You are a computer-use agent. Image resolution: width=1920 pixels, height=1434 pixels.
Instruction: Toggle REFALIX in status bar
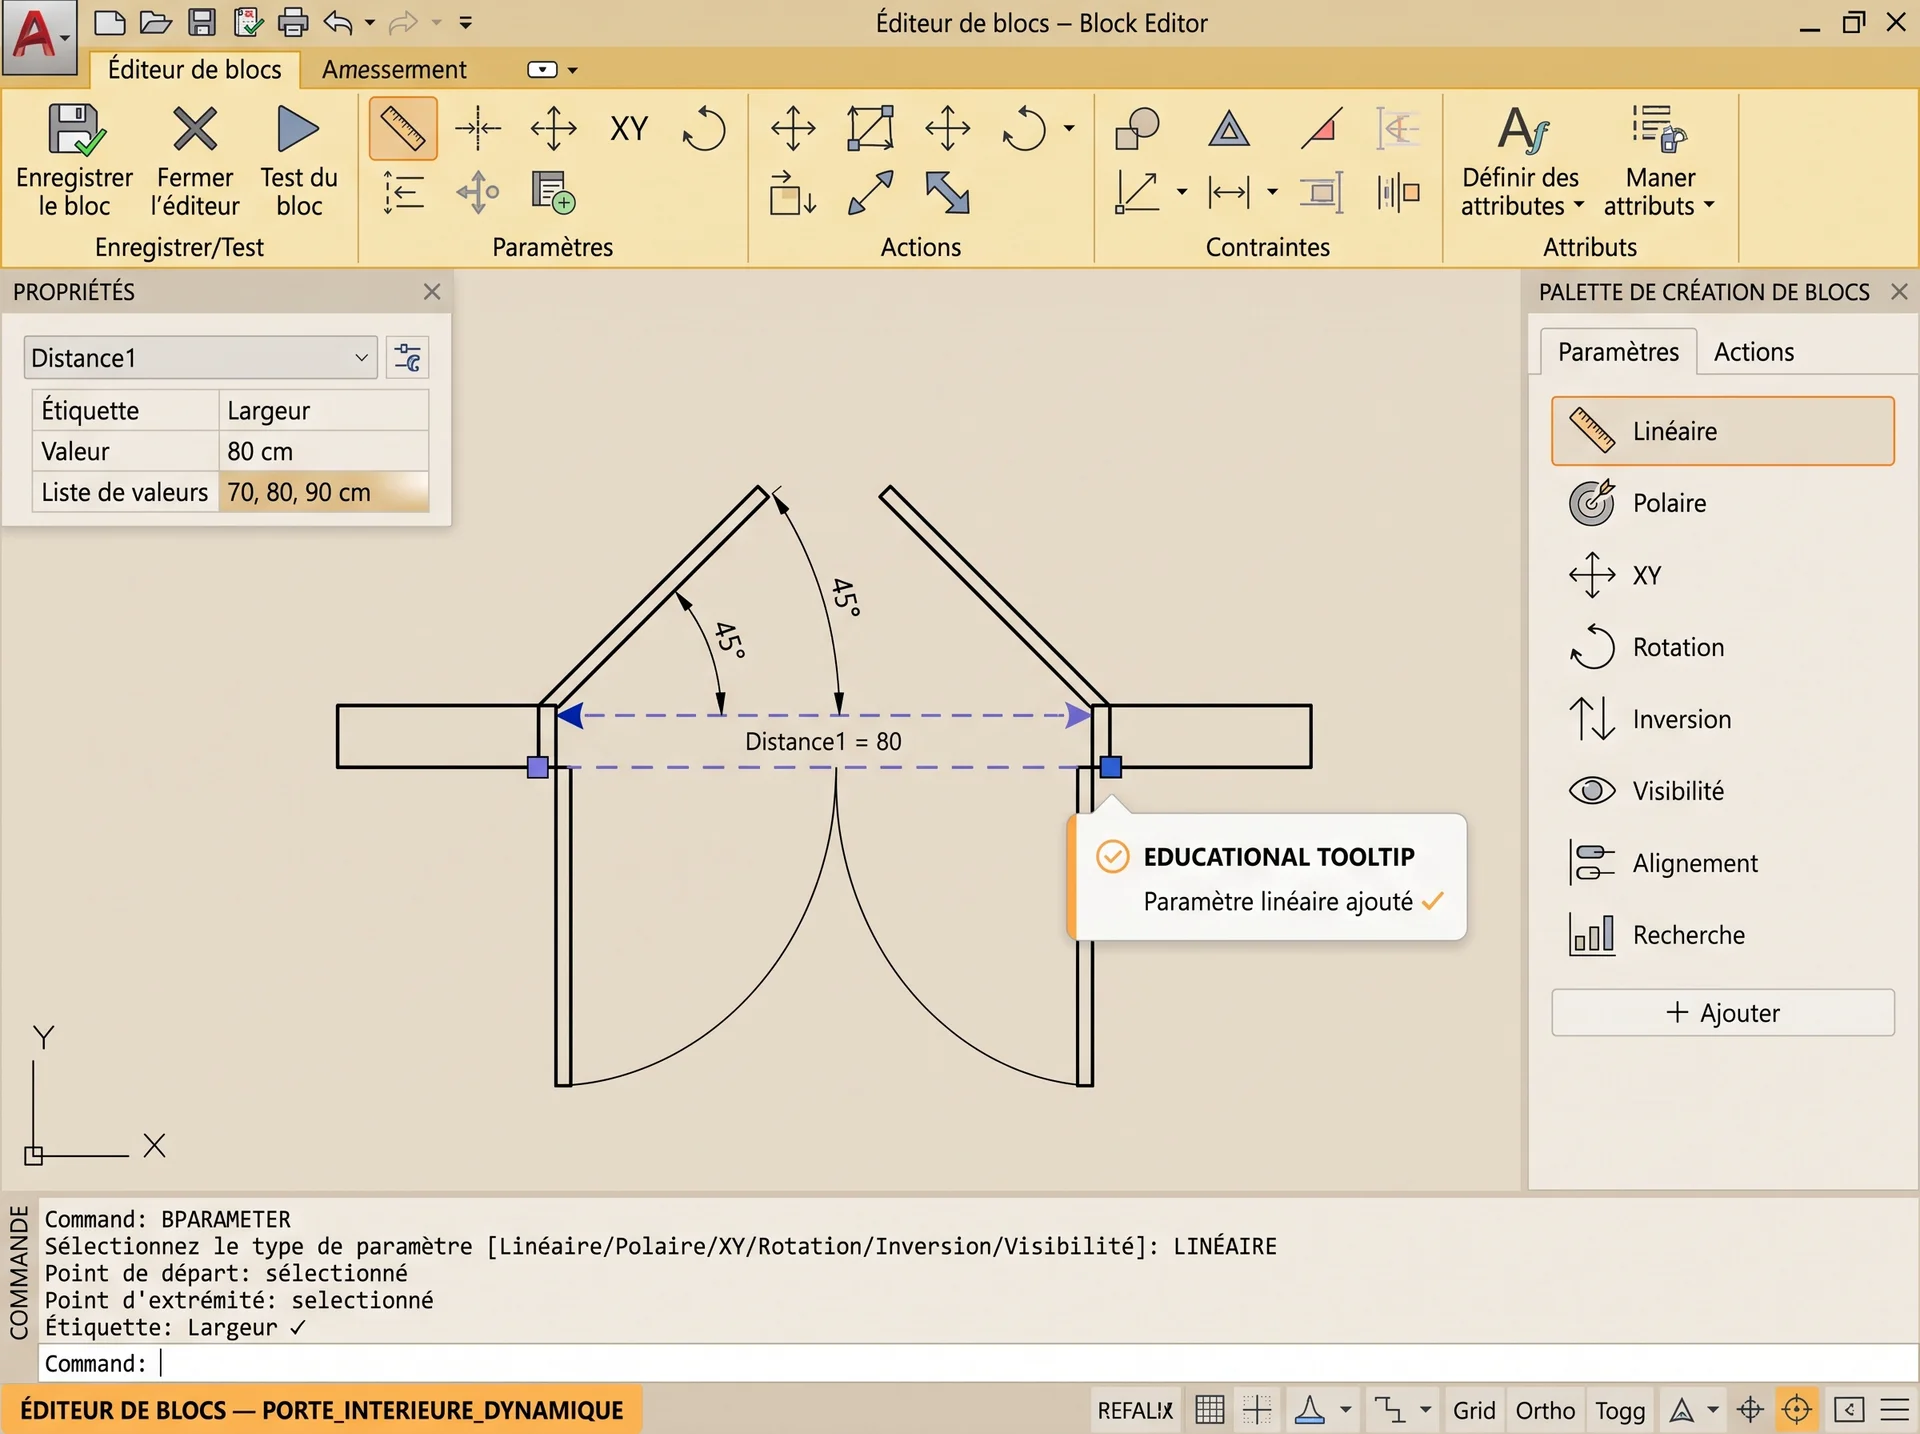pyautogui.click(x=1135, y=1410)
